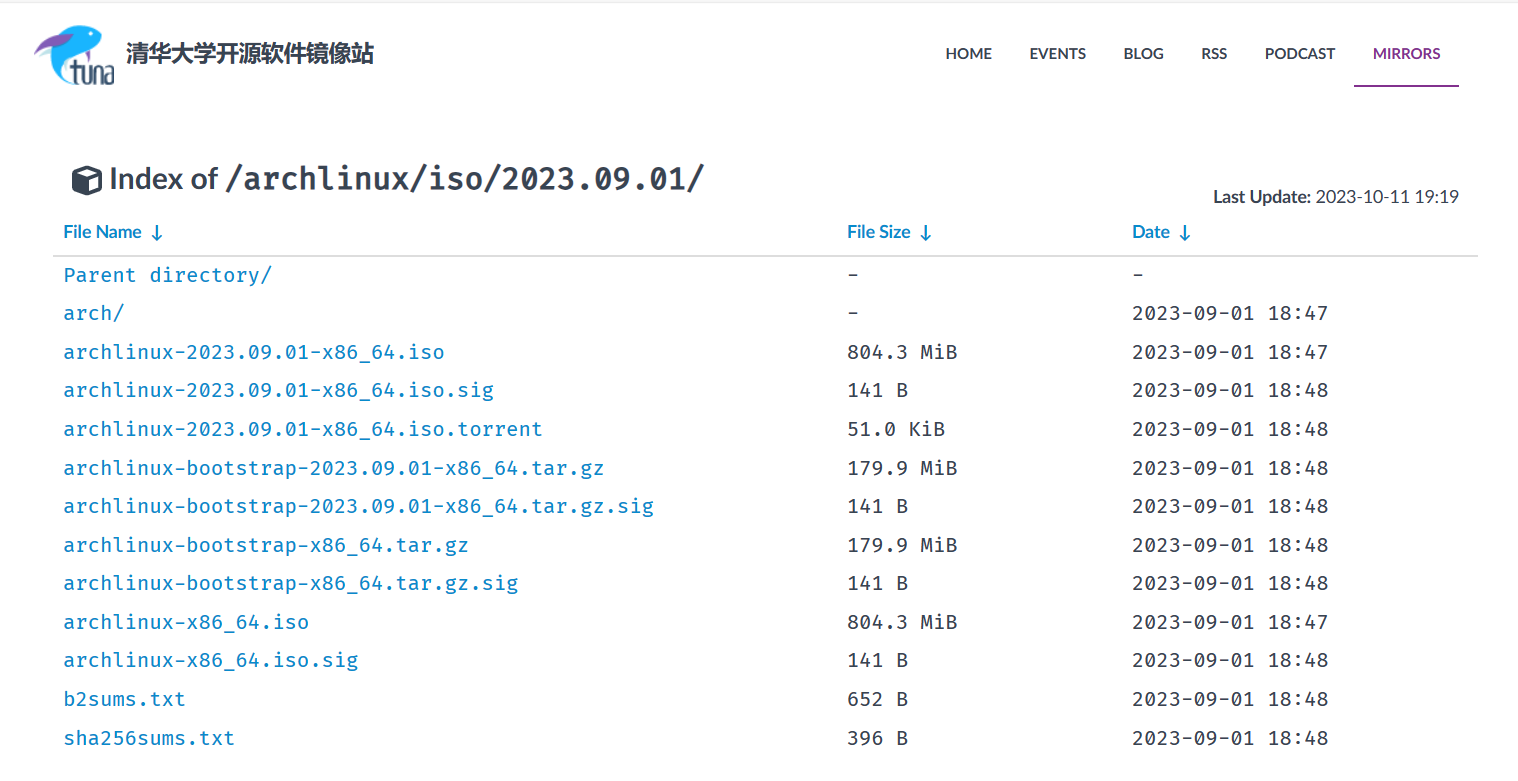Screen dimensions: 1518x781
Task: Download archlinux-bootstrap-x86_64.tar.gz.sig
Action: pos(291,583)
